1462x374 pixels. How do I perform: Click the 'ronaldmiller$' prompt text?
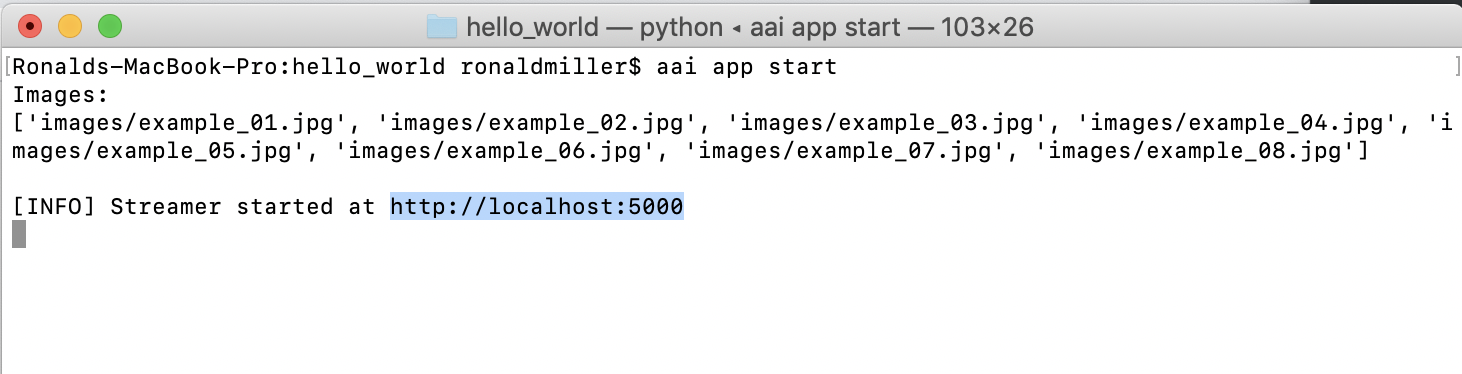pyautogui.click(x=551, y=68)
